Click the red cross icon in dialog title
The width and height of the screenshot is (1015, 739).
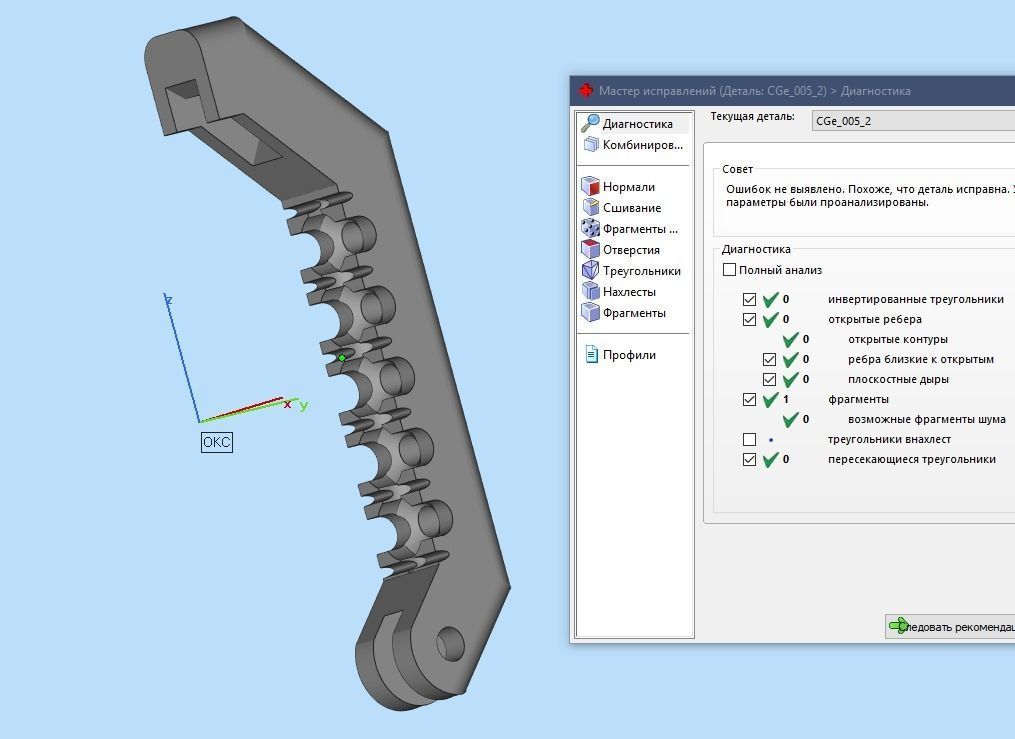[586, 91]
